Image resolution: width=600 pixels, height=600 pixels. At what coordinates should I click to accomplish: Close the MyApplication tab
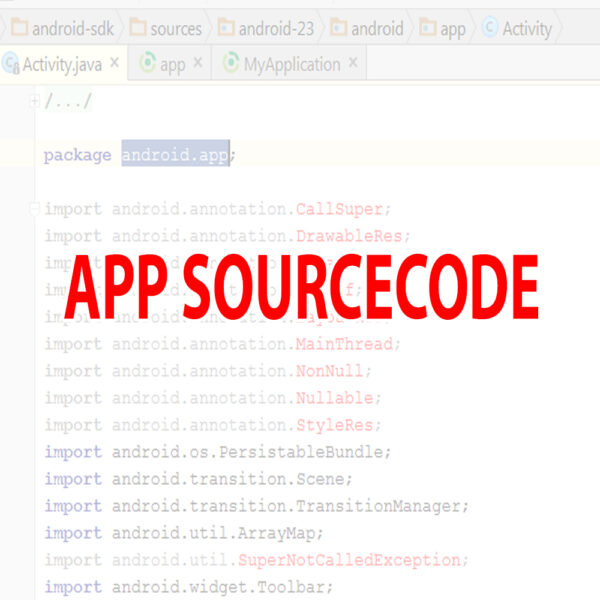[352, 64]
